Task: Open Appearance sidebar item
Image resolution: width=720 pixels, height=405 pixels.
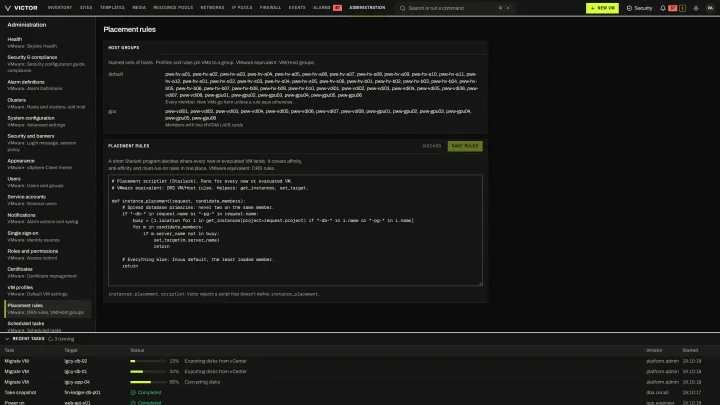Action: 47,164
